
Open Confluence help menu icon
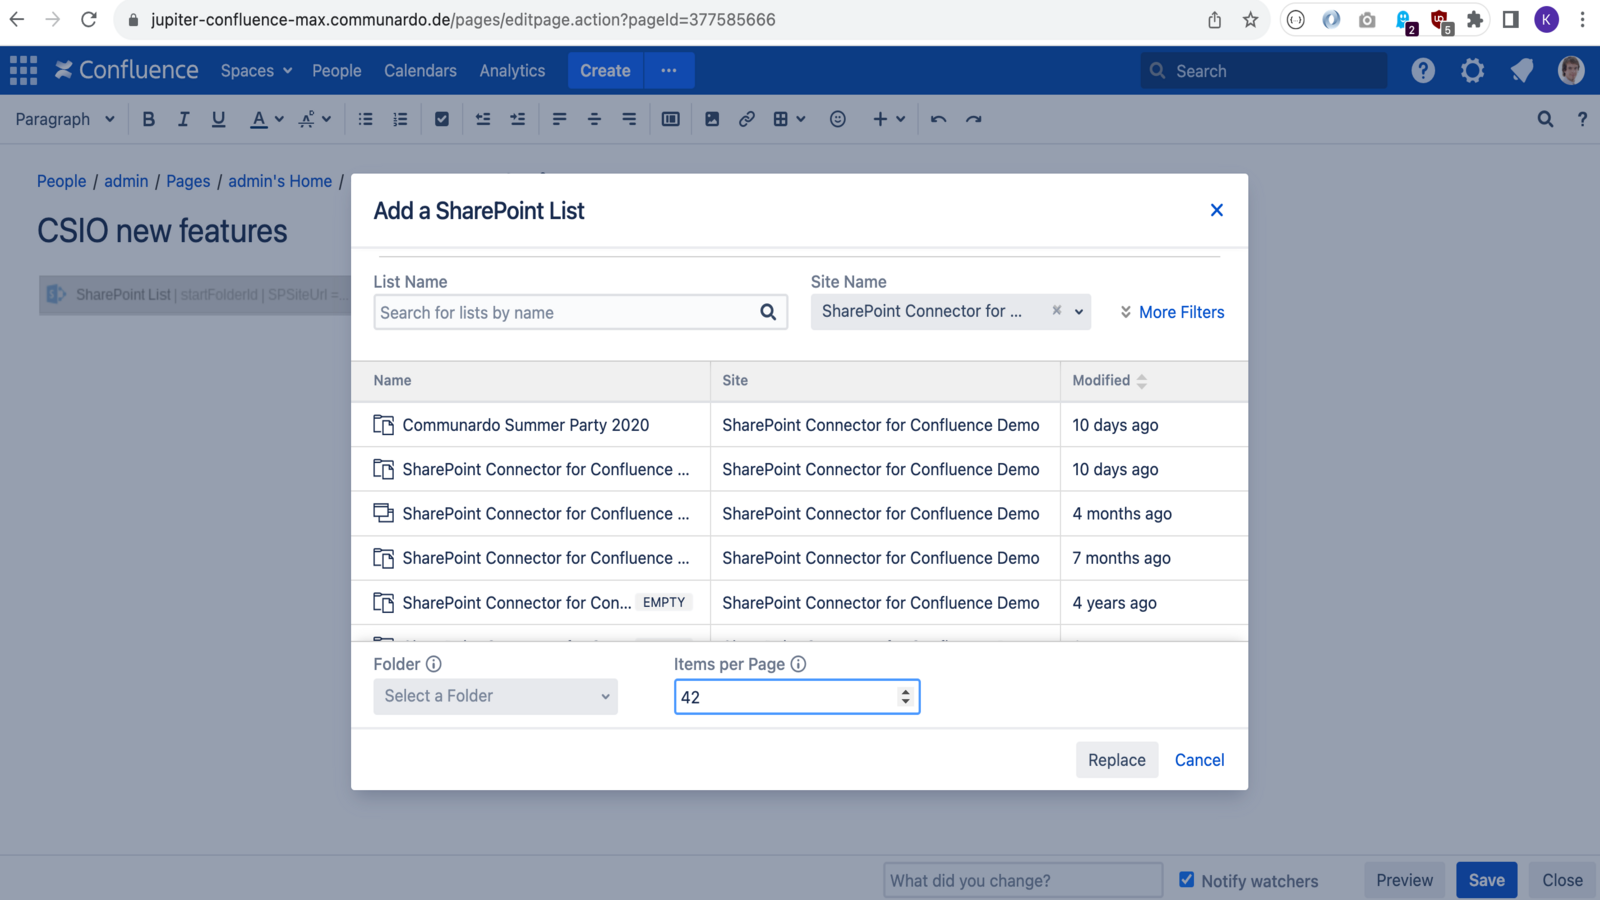click(x=1422, y=71)
